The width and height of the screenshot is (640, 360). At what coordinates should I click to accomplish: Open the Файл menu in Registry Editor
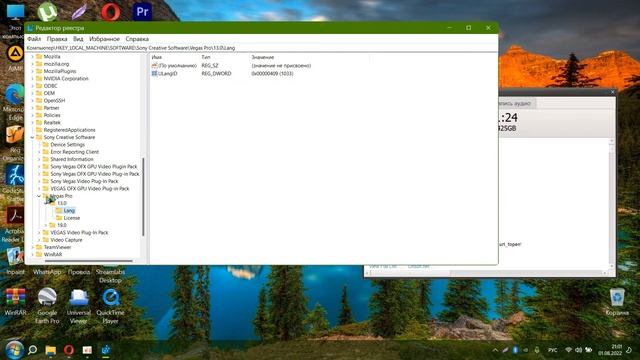tap(34, 39)
